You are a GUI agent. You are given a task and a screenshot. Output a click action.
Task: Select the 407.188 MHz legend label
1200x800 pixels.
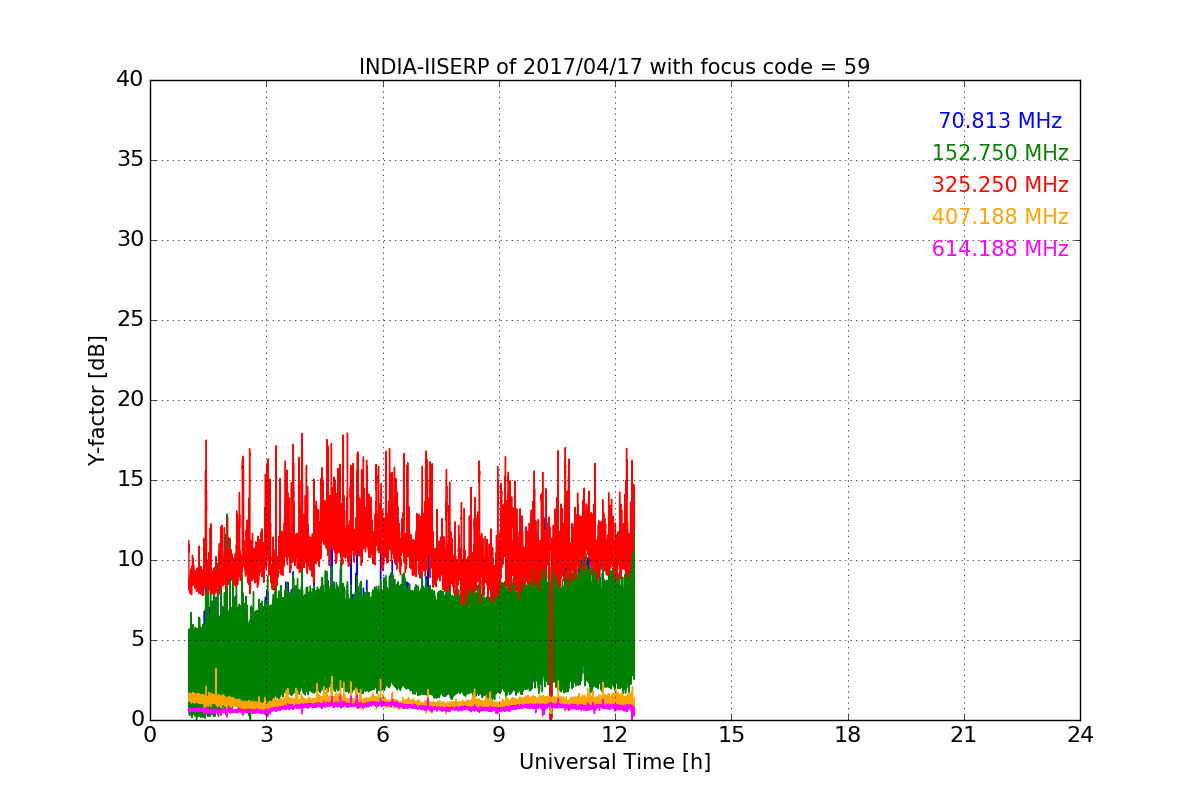pyautogui.click(x=1000, y=217)
